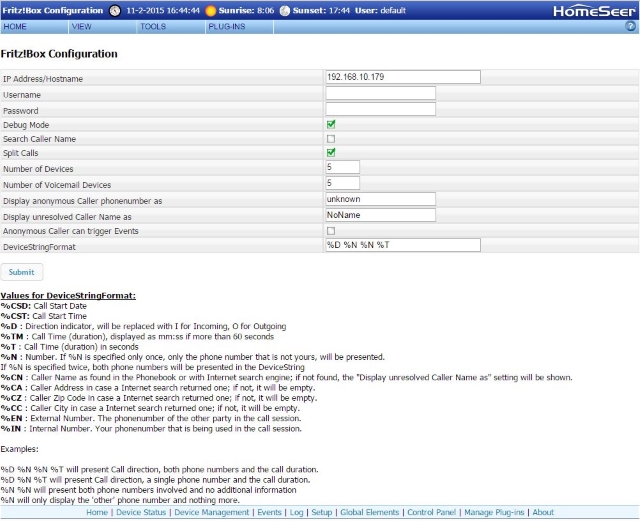Click the Number of Voicemail Devices field
This screenshot has height=521, width=640.
(x=342, y=183)
